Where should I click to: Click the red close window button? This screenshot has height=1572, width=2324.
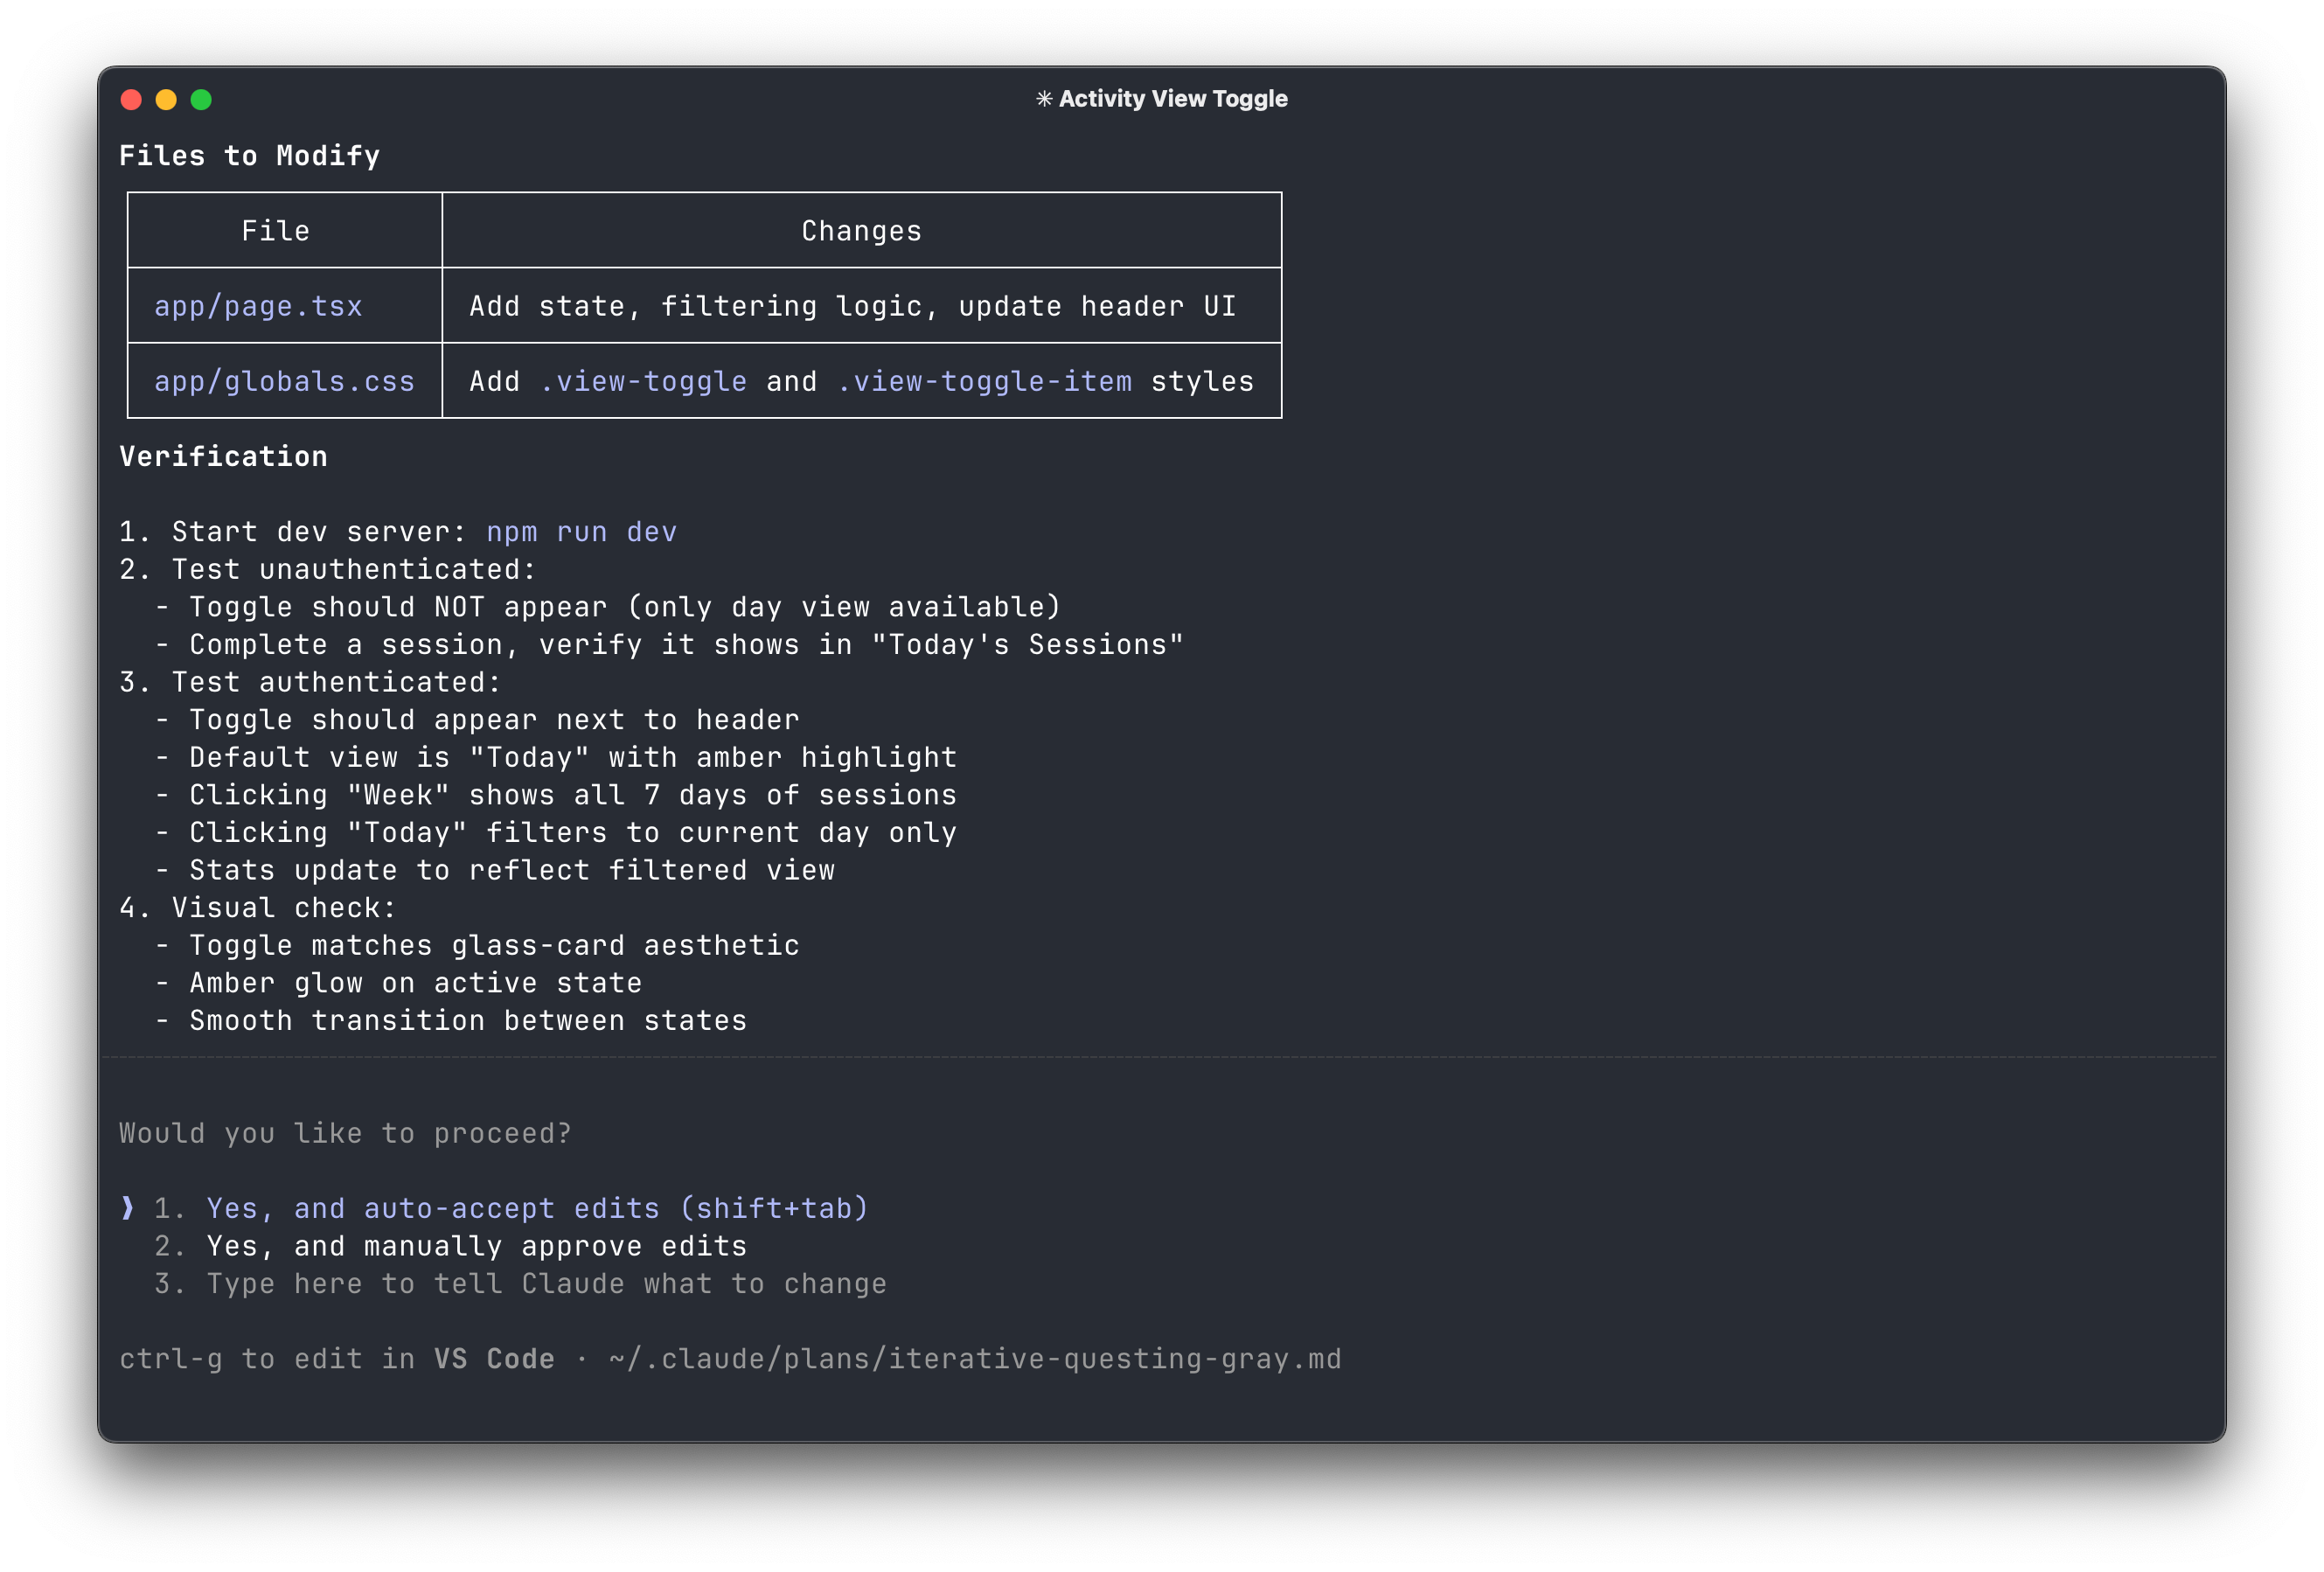[131, 100]
